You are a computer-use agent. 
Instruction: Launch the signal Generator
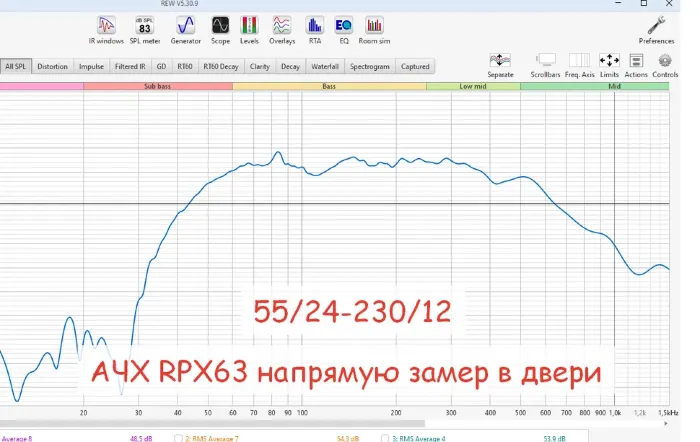[x=185, y=30]
